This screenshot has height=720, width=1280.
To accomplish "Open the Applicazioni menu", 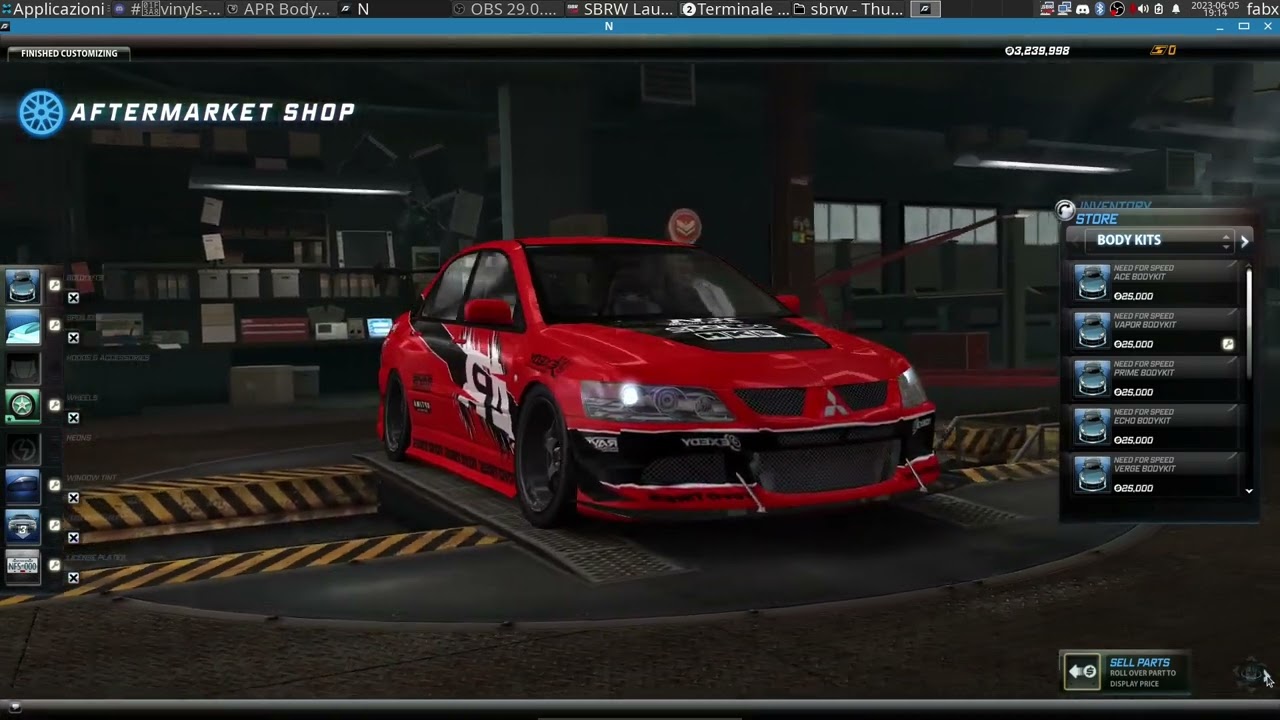I will [52, 9].
